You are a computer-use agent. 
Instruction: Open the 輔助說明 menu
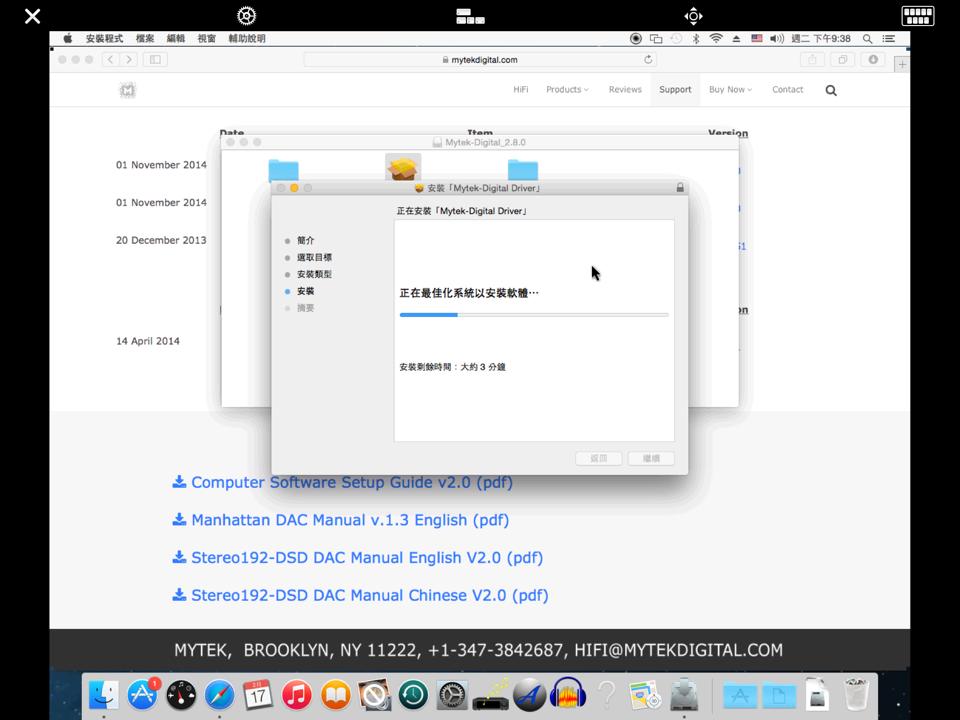pos(247,38)
